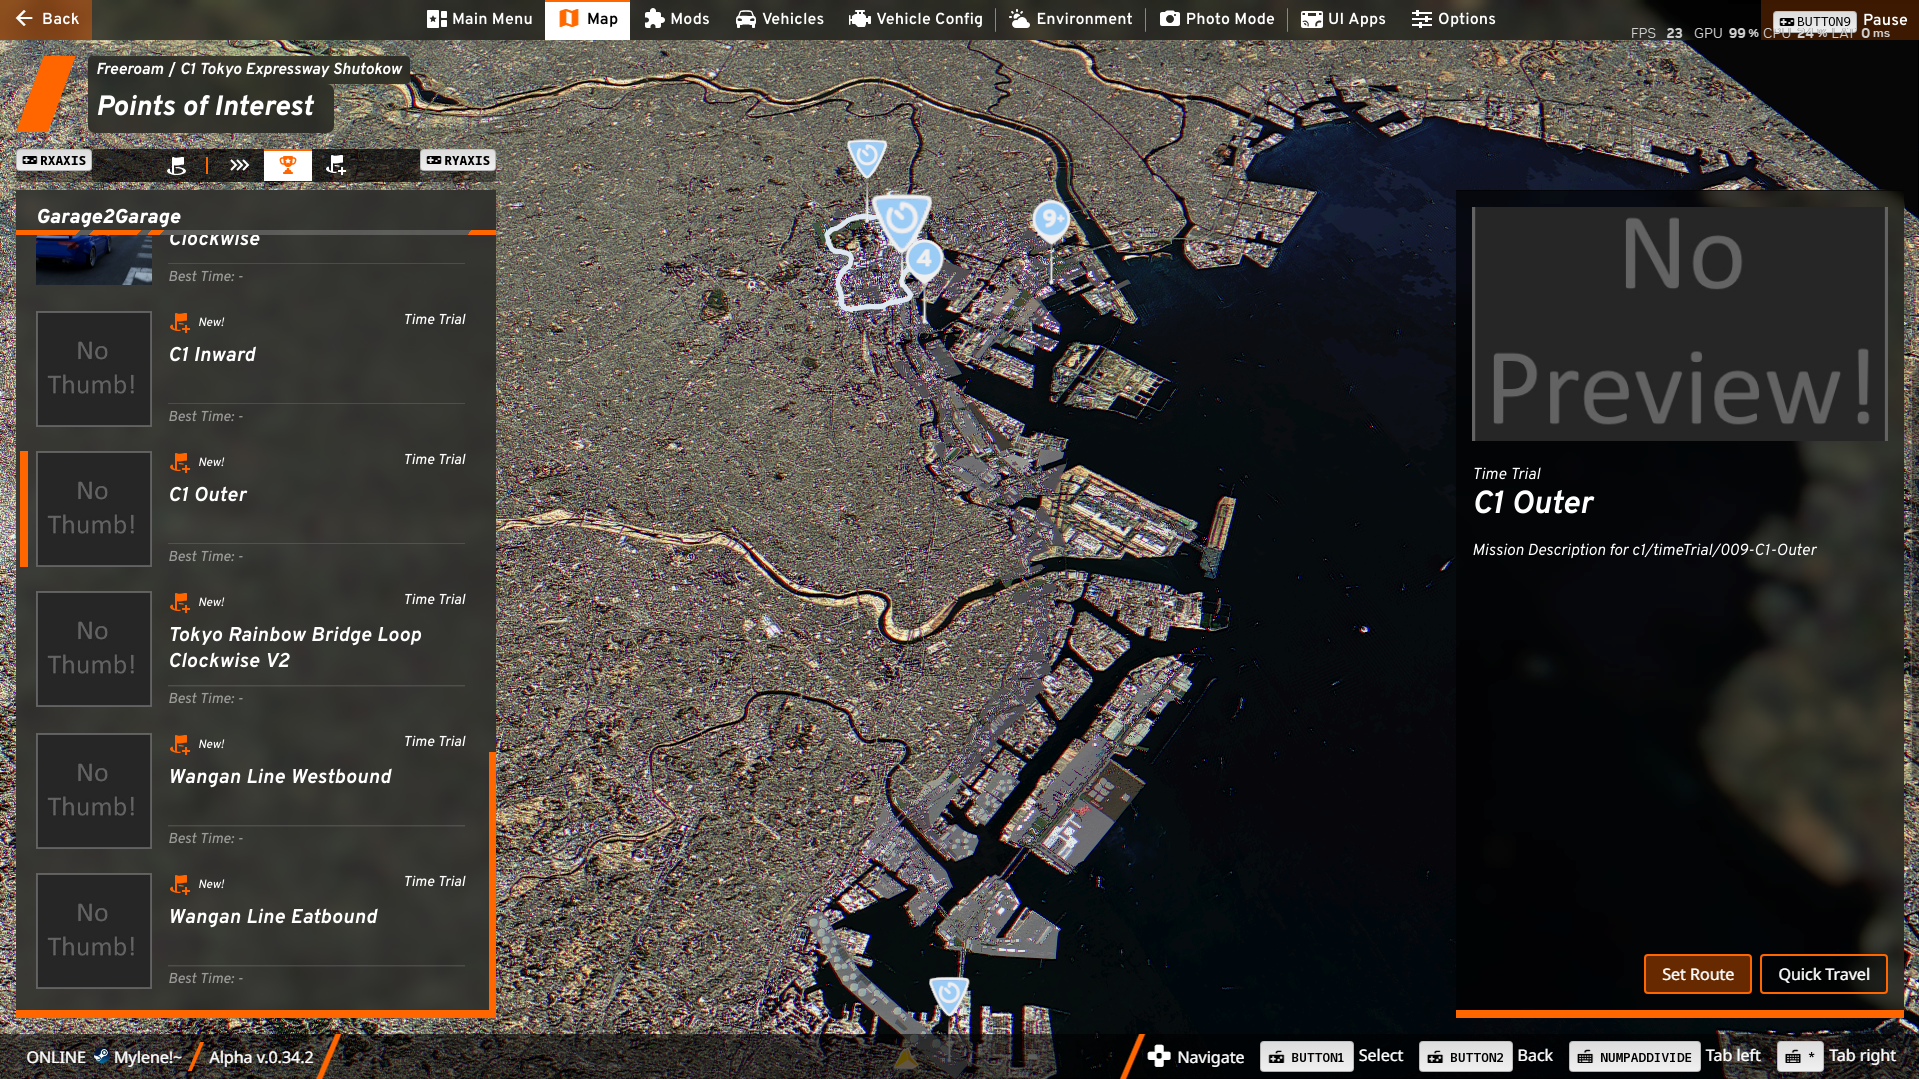Click the Wangan Line Westbound thumbnail placeholder

pos(94,791)
